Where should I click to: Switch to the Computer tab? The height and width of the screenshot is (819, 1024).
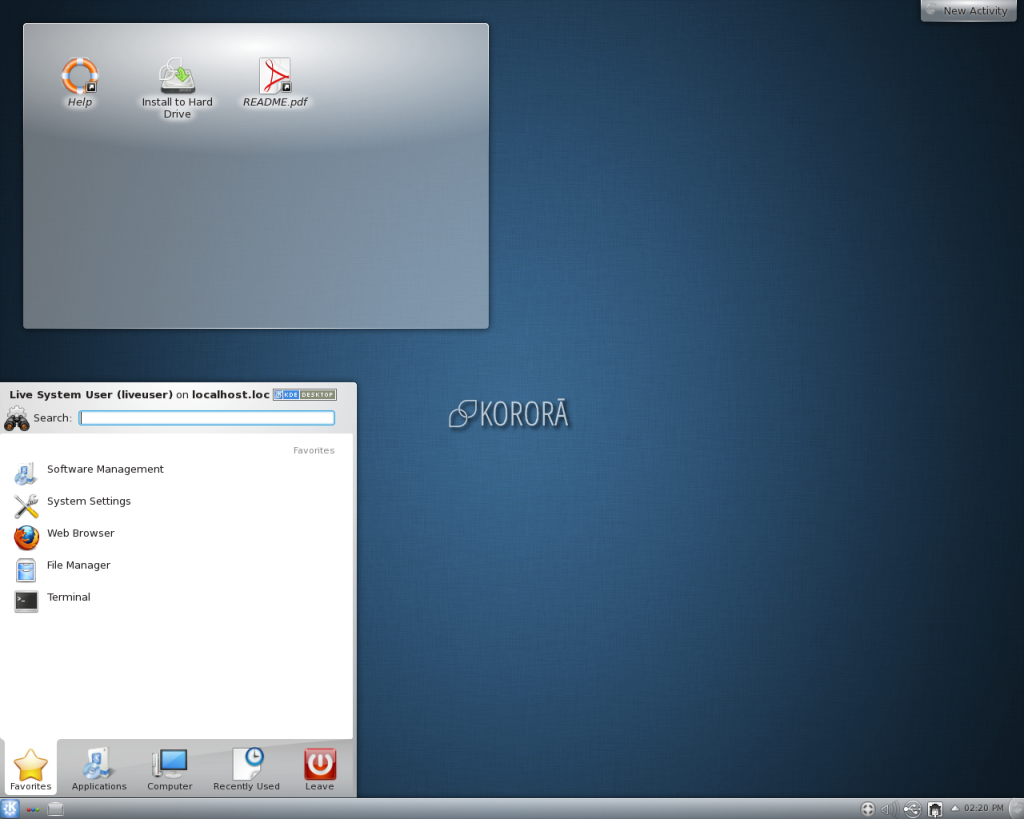[170, 768]
